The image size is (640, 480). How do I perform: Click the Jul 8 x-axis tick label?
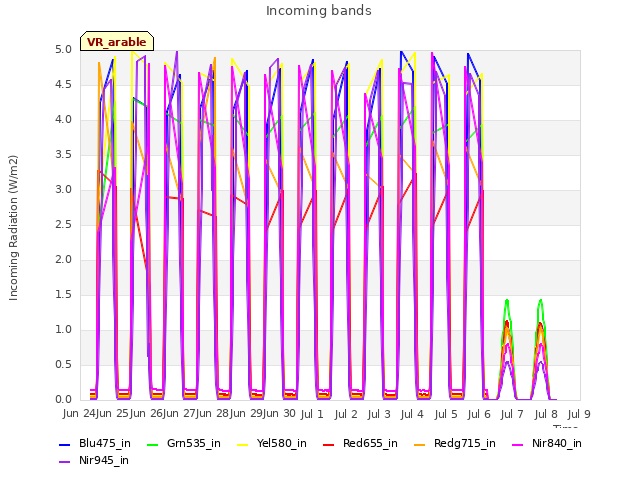point(546,414)
